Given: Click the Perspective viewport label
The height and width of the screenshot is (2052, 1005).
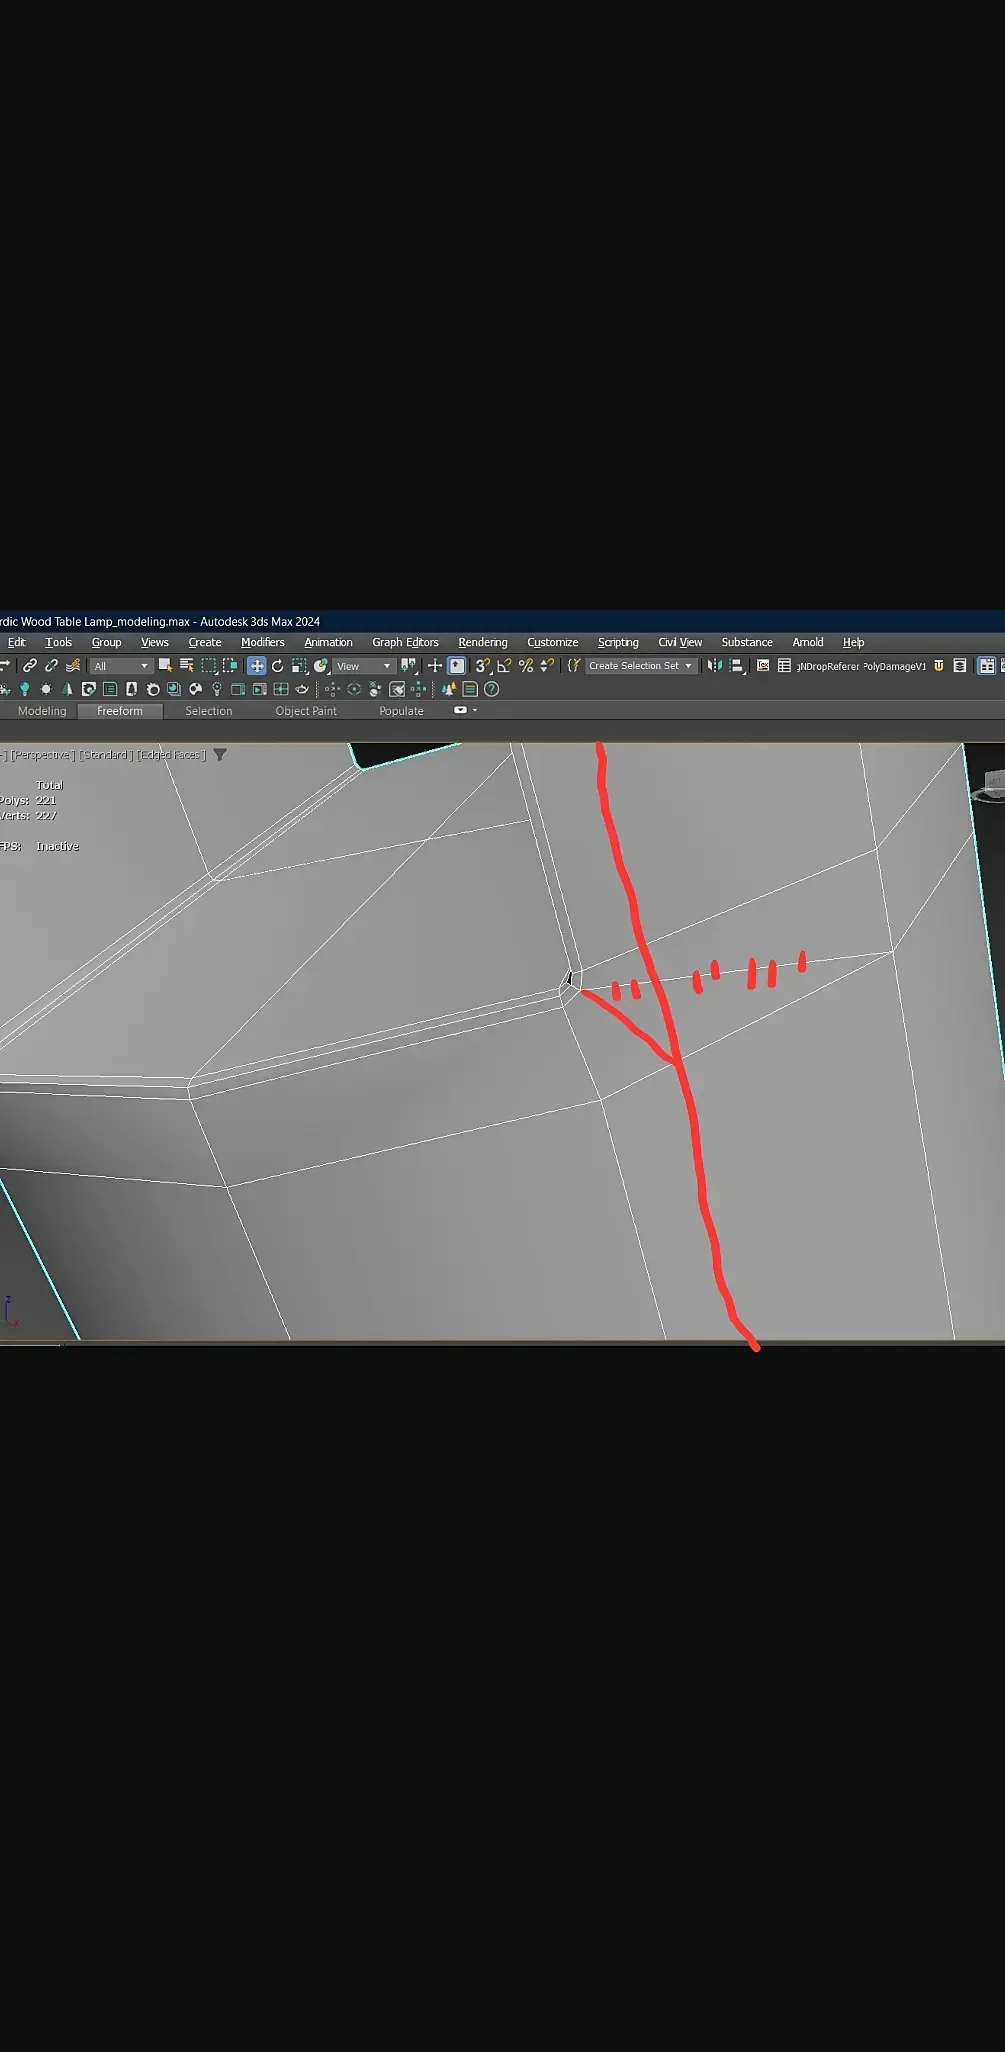Looking at the screenshot, I should 42,755.
